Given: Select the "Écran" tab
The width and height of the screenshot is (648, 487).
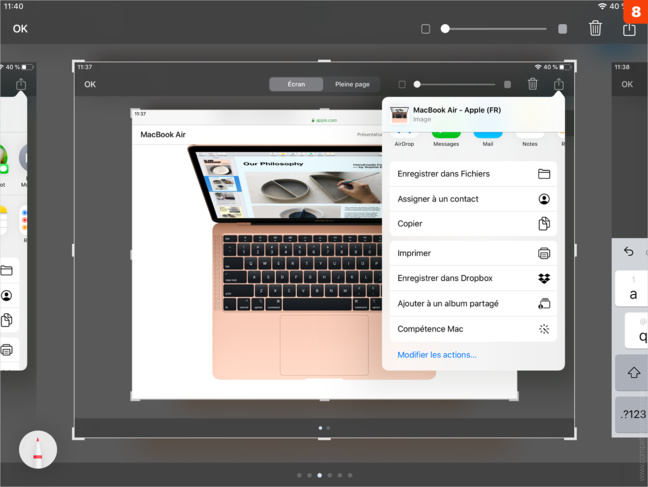Looking at the screenshot, I should click(x=296, y=85).
